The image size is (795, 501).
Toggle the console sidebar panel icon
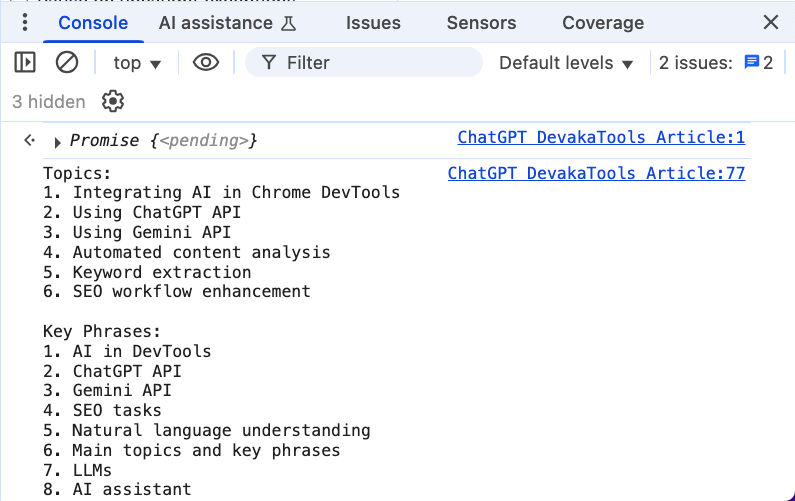24,63
